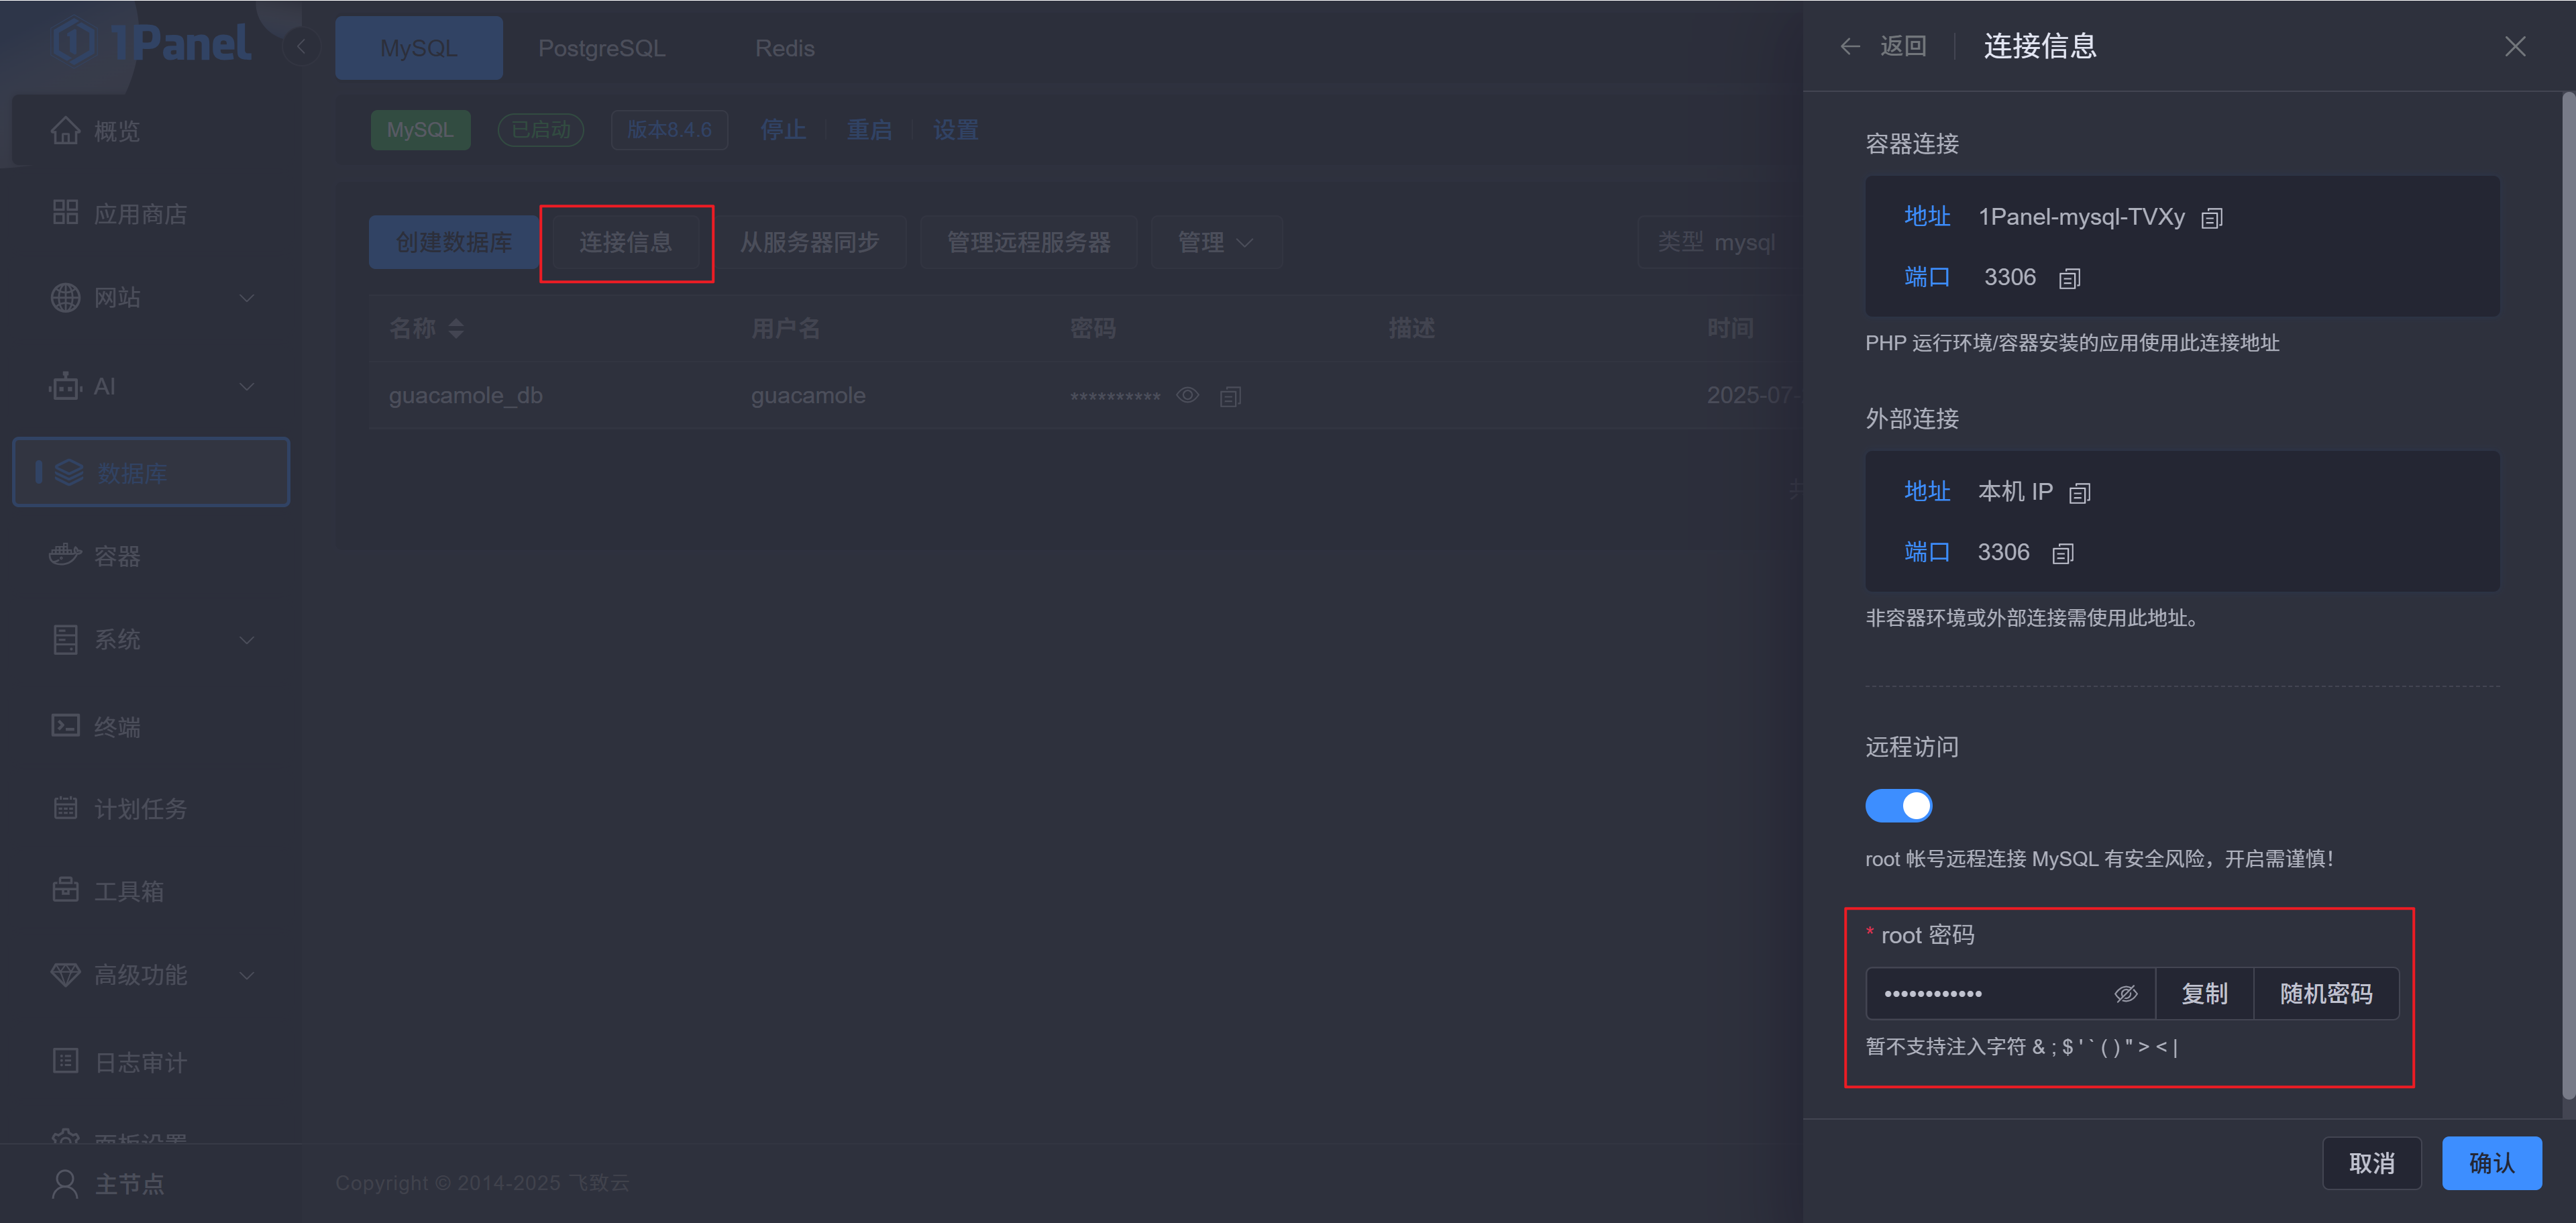This screenshot has width=2576, height=1223.
Task: Click the 复制 button for root password
Action: [x=2204, y=993]
